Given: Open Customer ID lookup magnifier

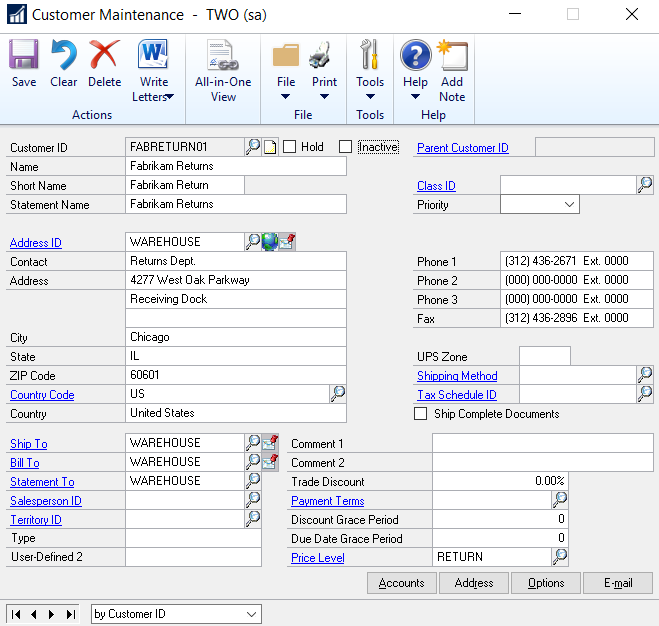Looking at the screenshot, I should pos(253,147).
